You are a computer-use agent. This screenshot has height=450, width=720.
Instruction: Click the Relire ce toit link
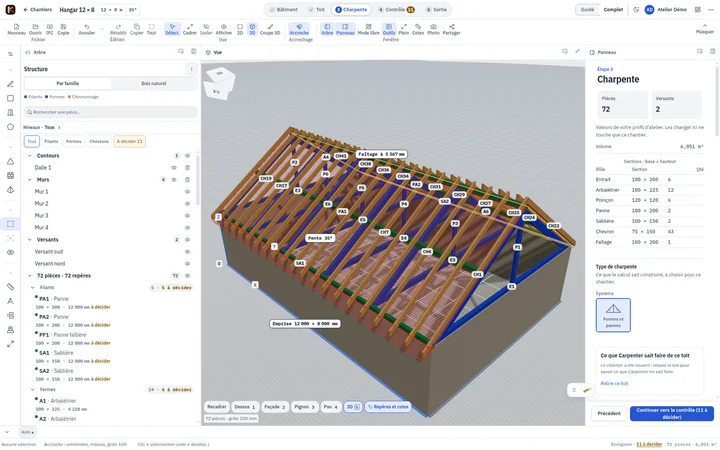pyautogui.click(x=614, y=383)
